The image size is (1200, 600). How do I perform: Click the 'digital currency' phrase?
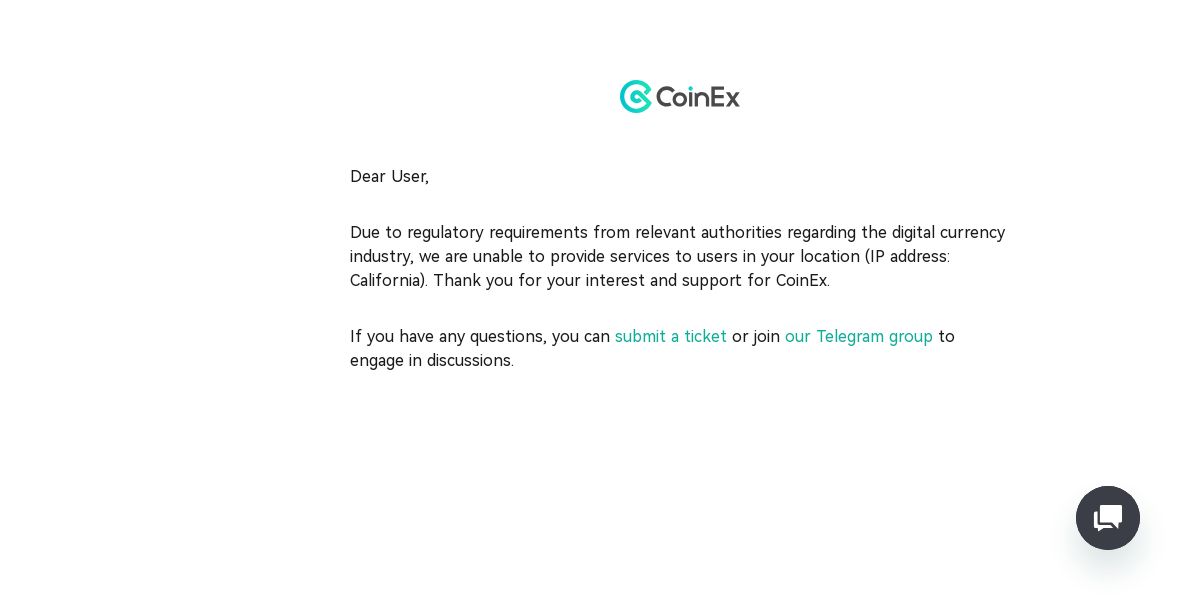949,232
